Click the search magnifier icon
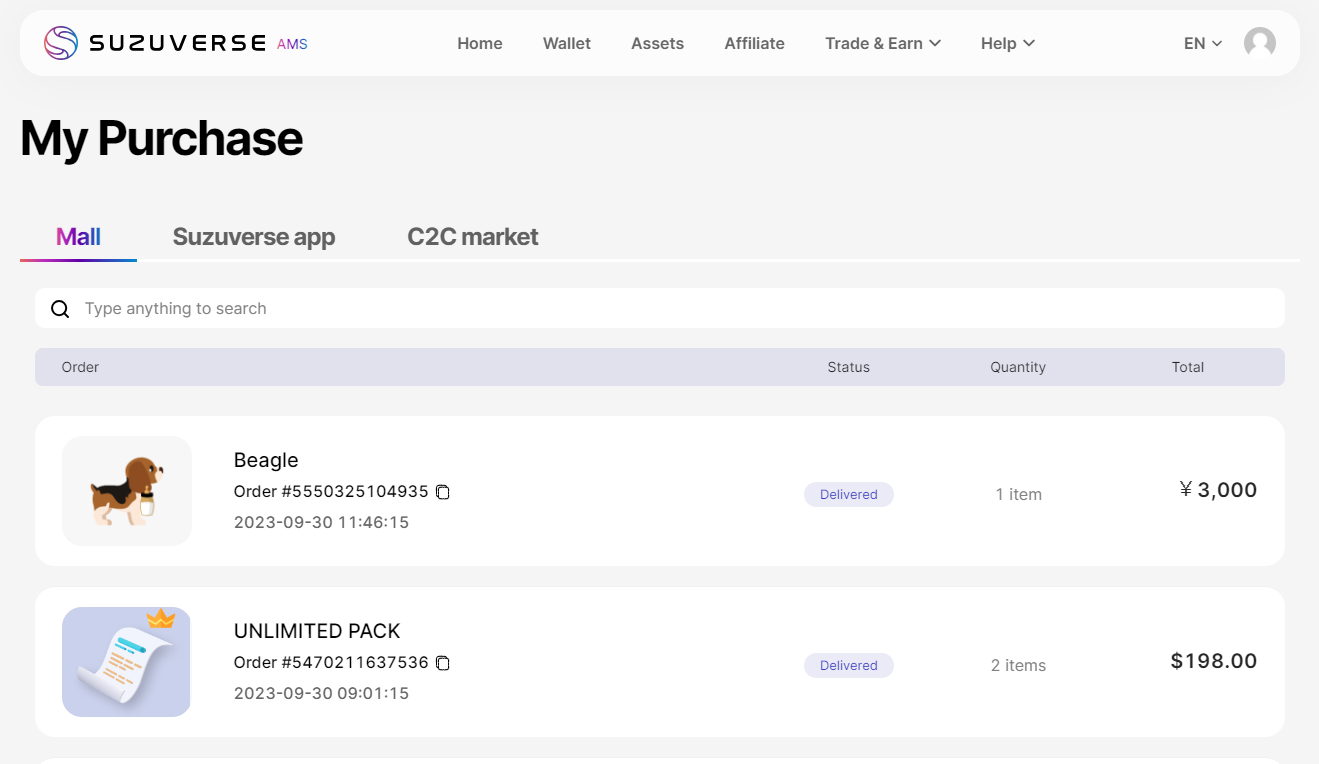This screenshot has height=764, width=1319. 60,309
